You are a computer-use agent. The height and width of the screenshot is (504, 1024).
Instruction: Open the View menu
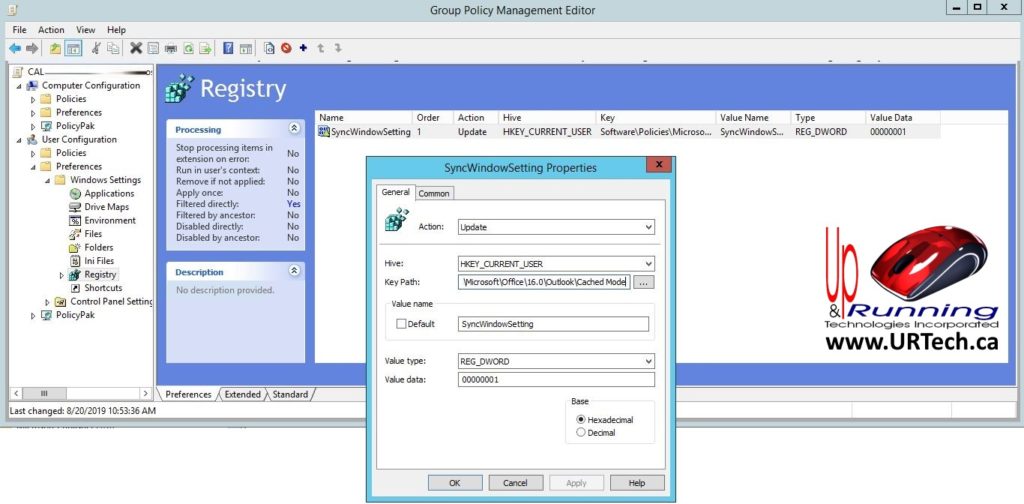86,30
